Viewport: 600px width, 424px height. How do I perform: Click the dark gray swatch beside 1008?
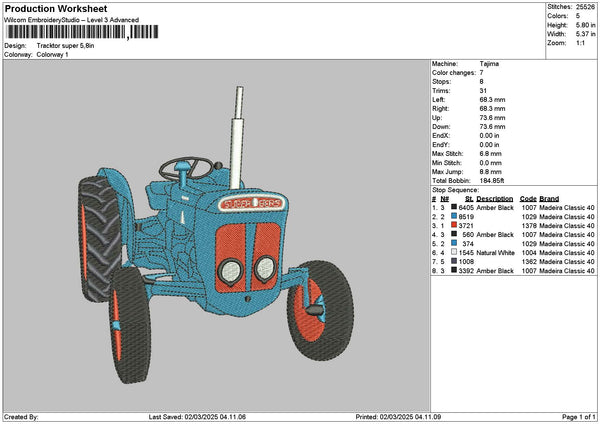454,261
